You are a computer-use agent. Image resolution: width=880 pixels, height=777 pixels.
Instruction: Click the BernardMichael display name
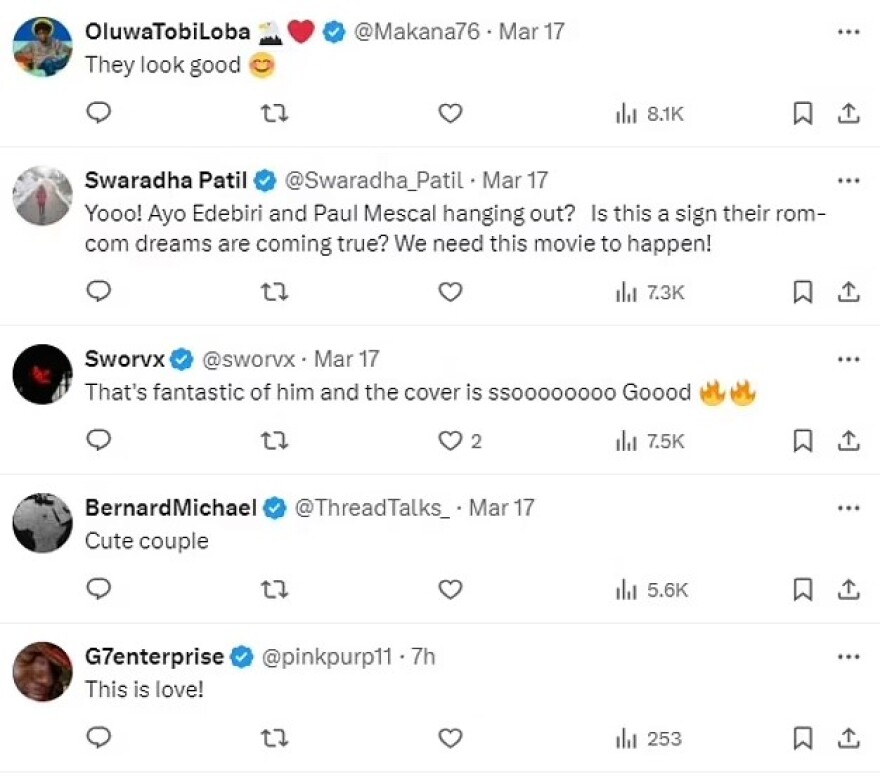[171, 508]
